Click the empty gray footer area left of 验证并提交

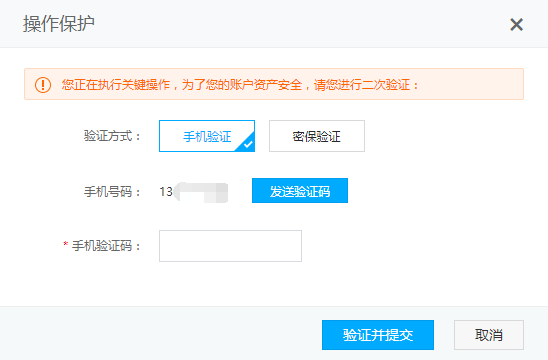(161, 334)
